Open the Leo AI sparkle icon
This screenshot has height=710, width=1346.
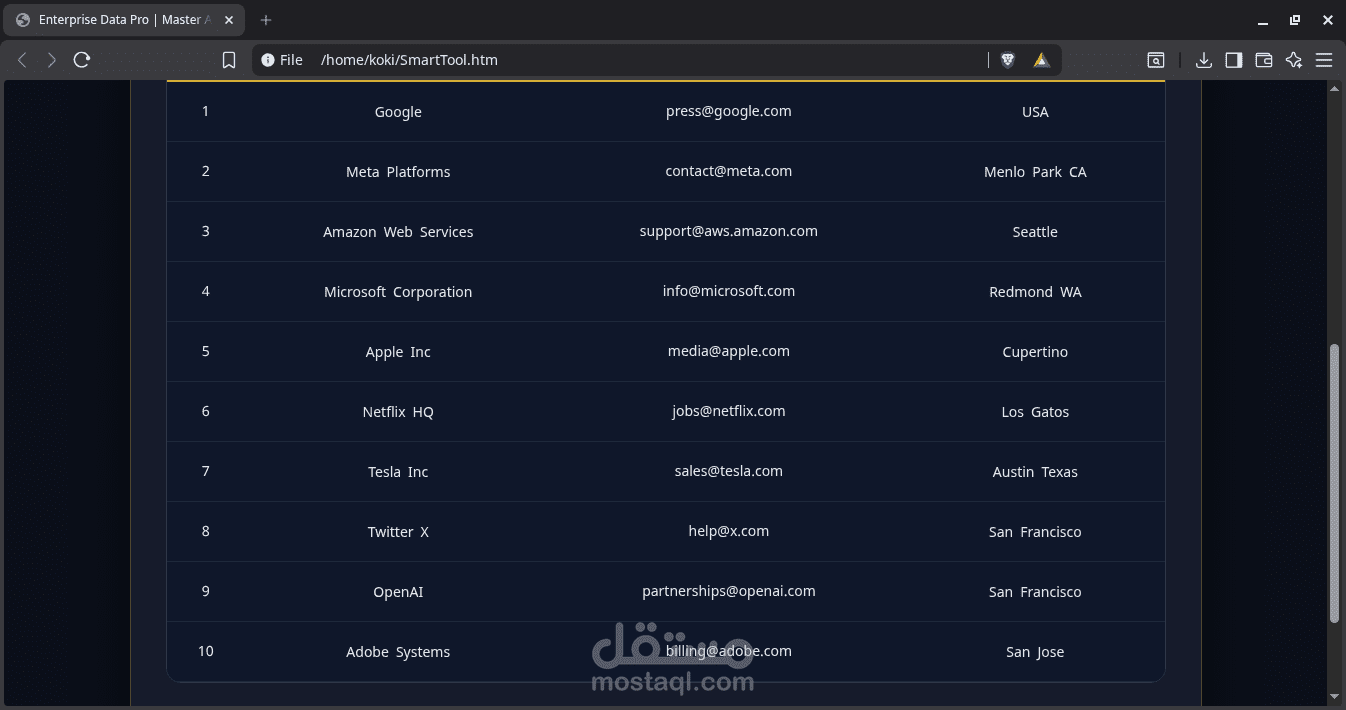click(x=1294, y=60)
